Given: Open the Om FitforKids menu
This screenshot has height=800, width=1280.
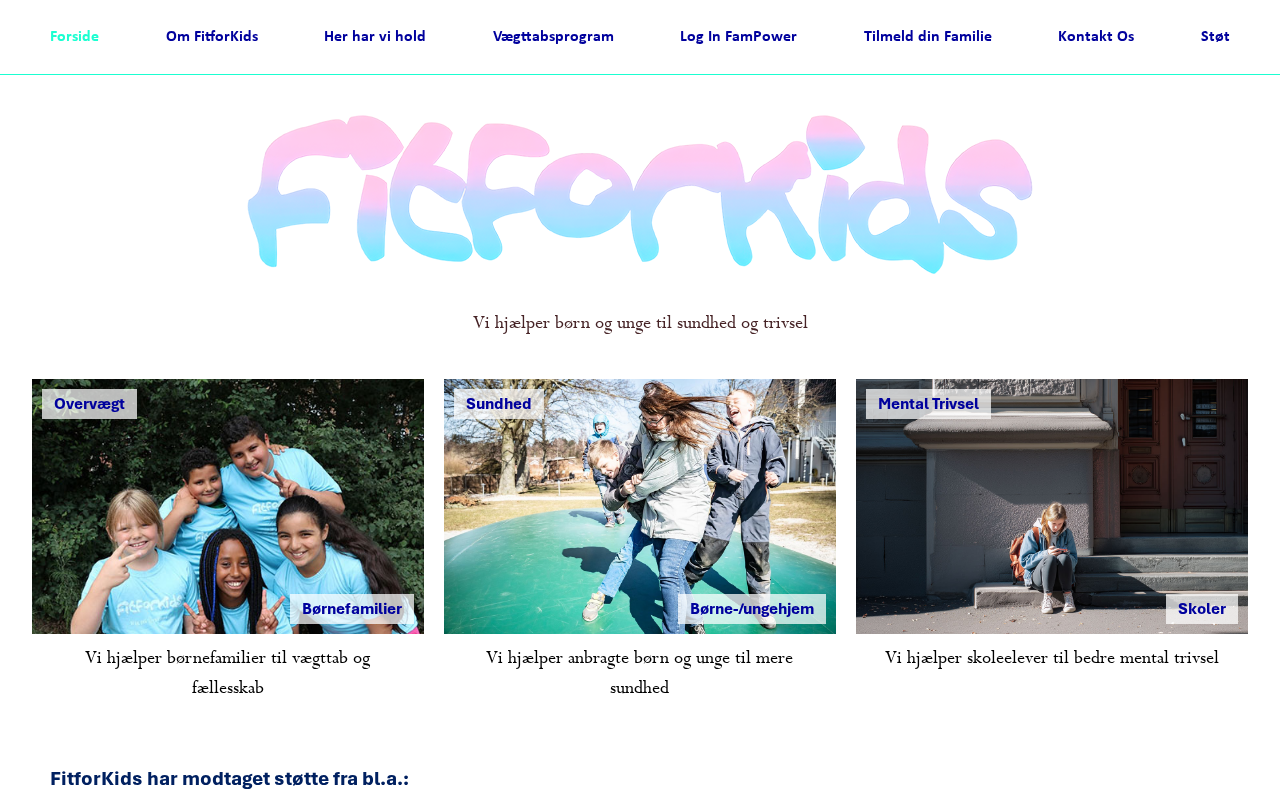Looking at the screenshot, I should tap(212, 37).
